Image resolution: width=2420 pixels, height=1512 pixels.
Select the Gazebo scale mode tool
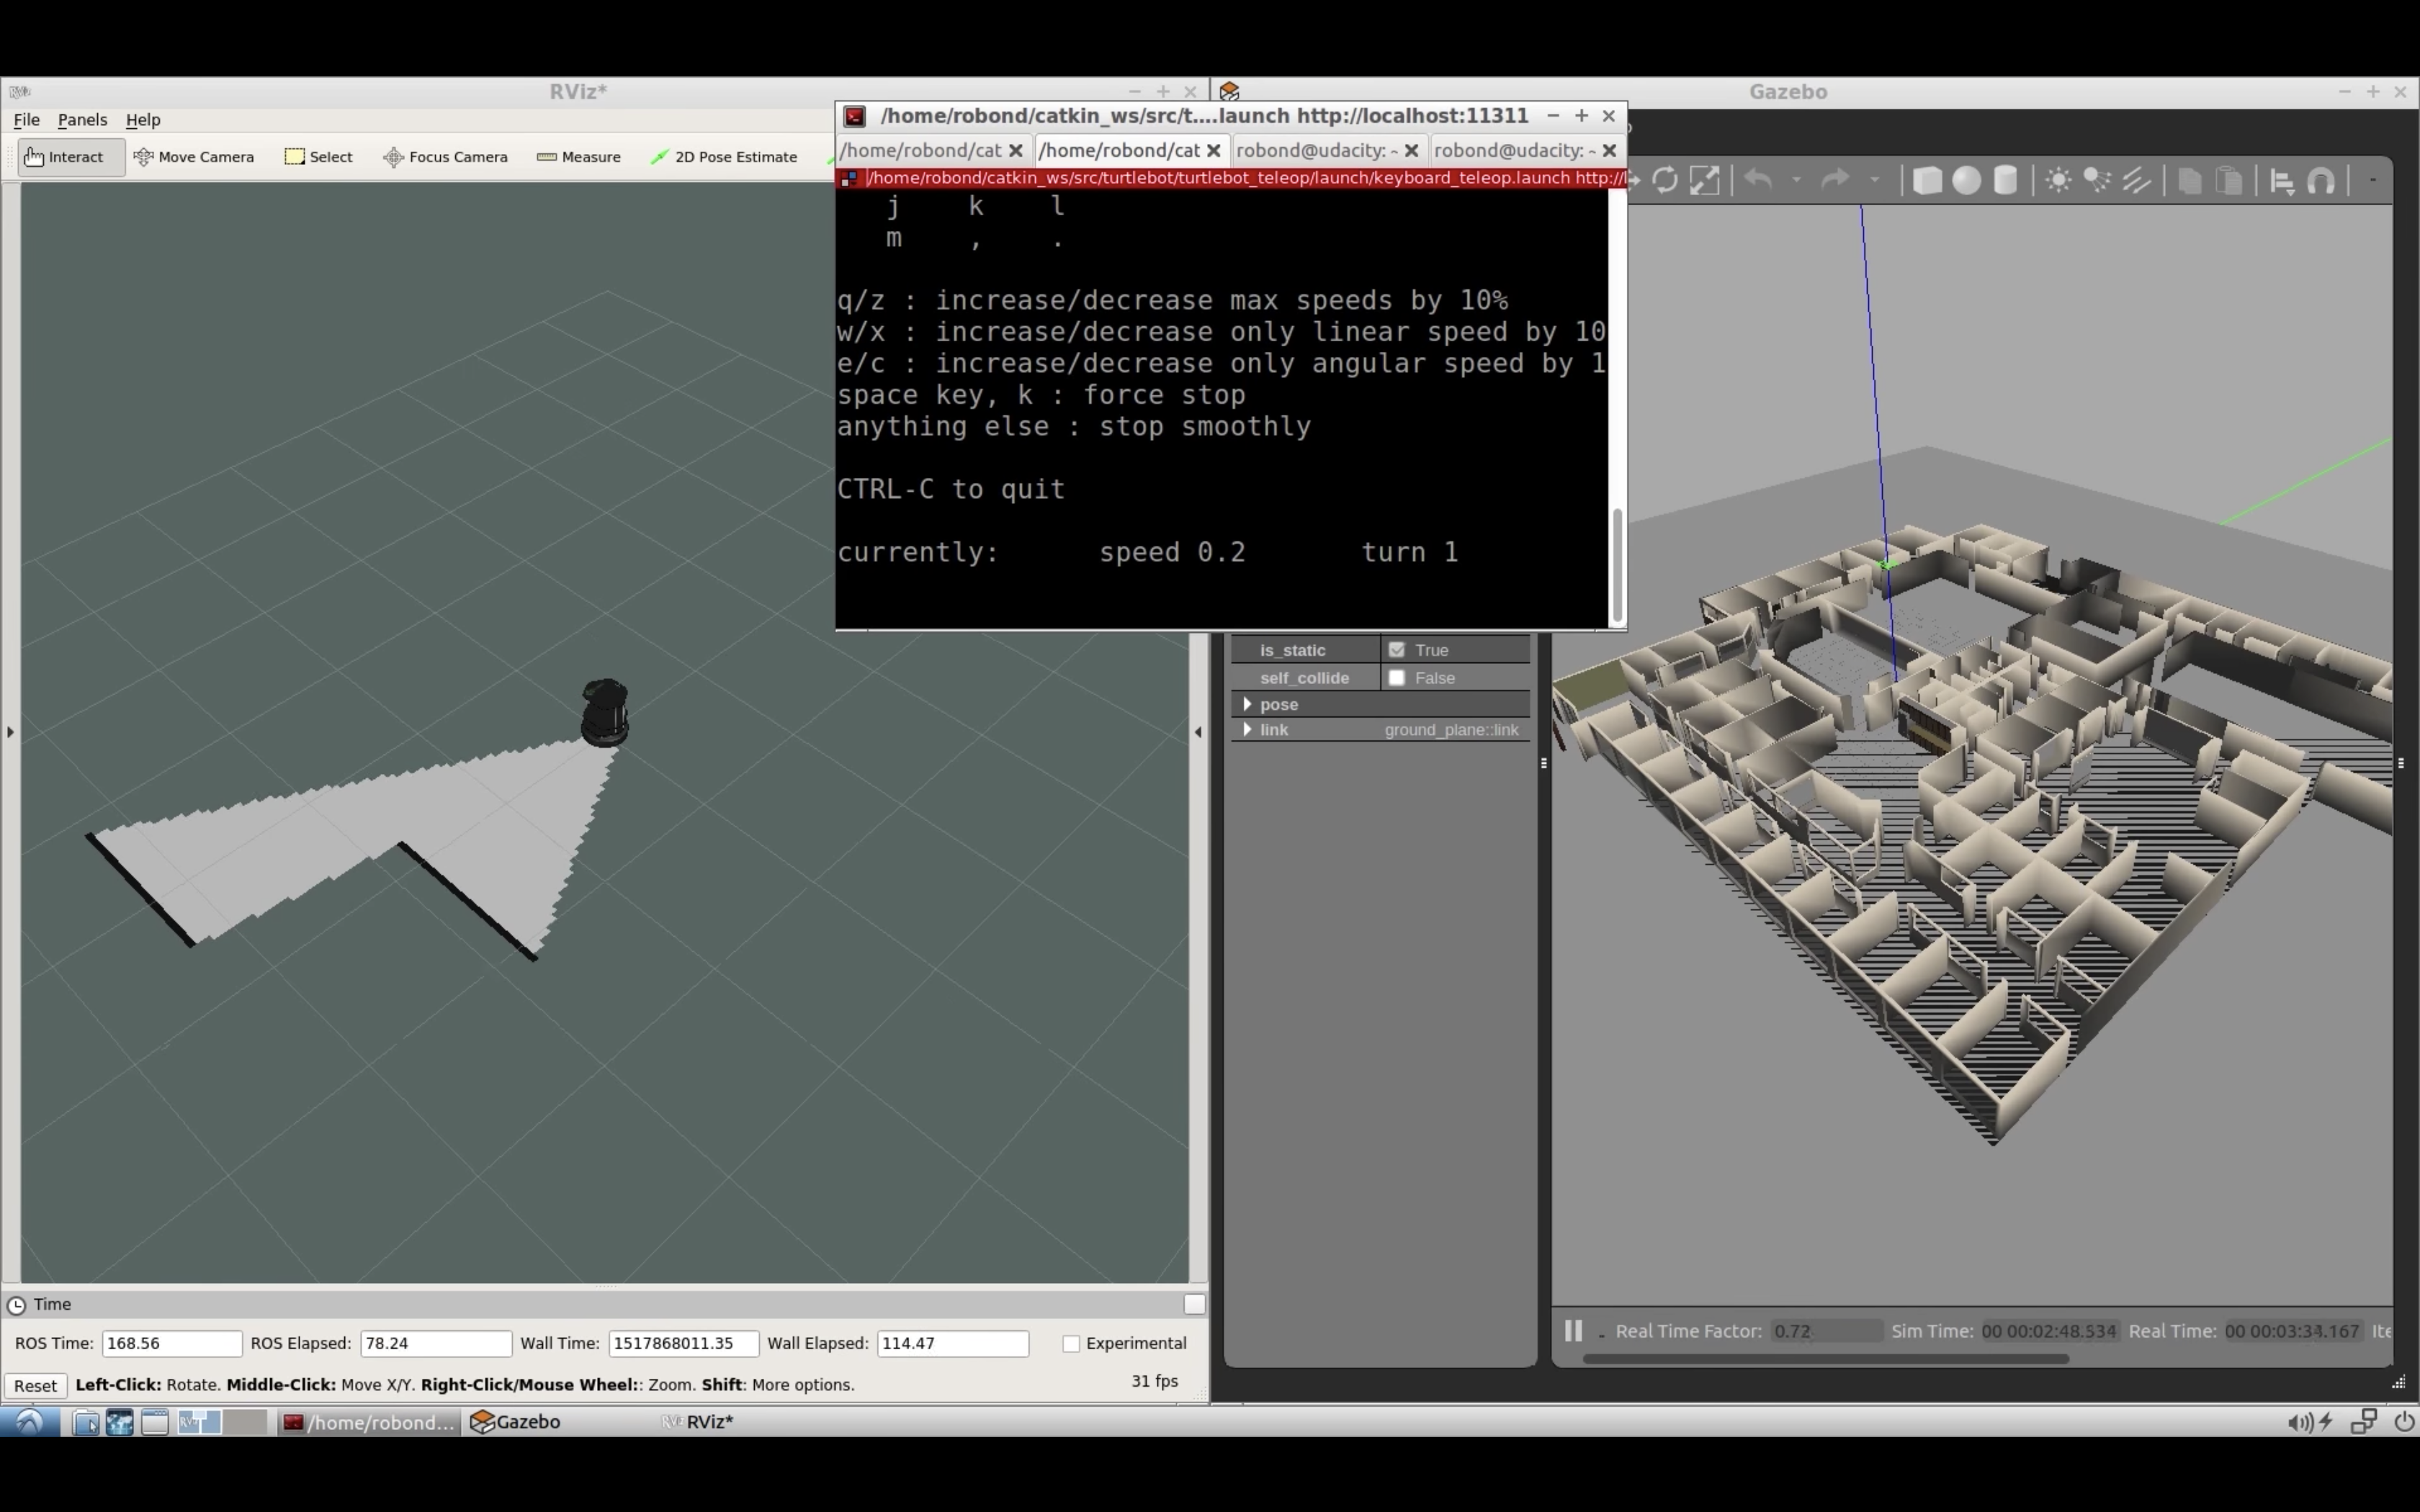coord(1704,181)
